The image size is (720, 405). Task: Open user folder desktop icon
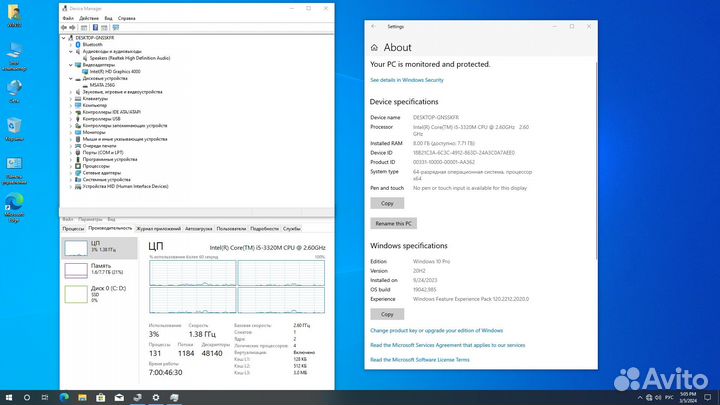point(14,16)
